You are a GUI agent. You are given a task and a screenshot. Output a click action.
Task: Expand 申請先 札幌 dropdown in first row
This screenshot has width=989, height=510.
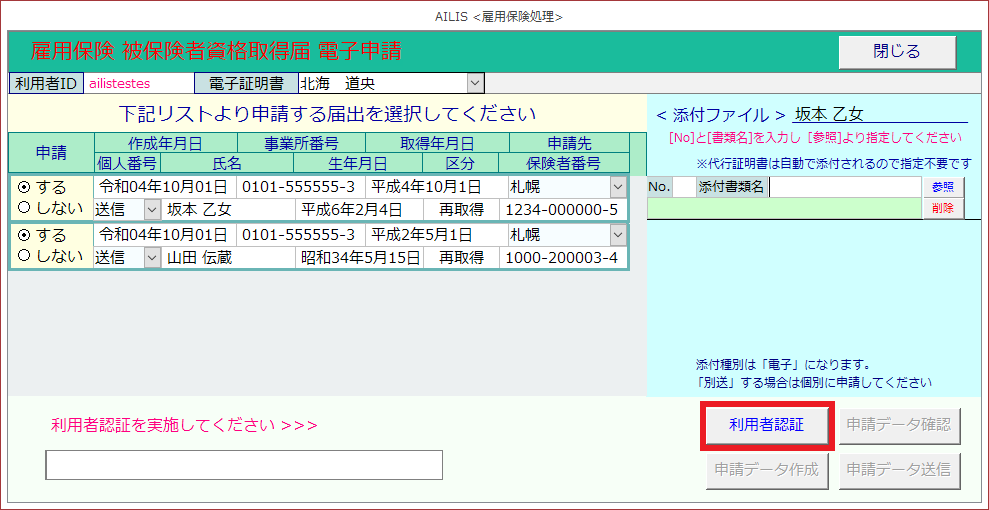click(618, 187)
